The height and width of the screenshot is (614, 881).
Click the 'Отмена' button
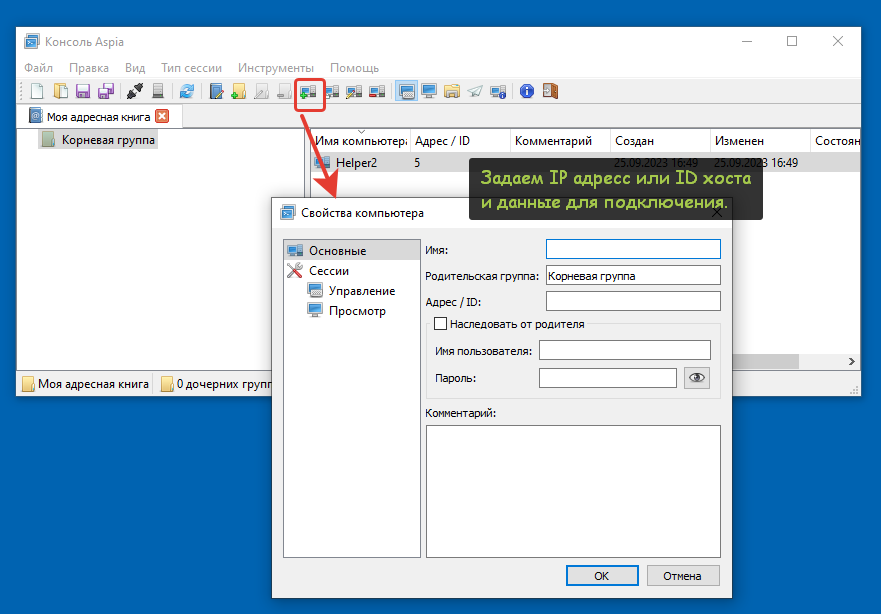[x=682, y=575]
